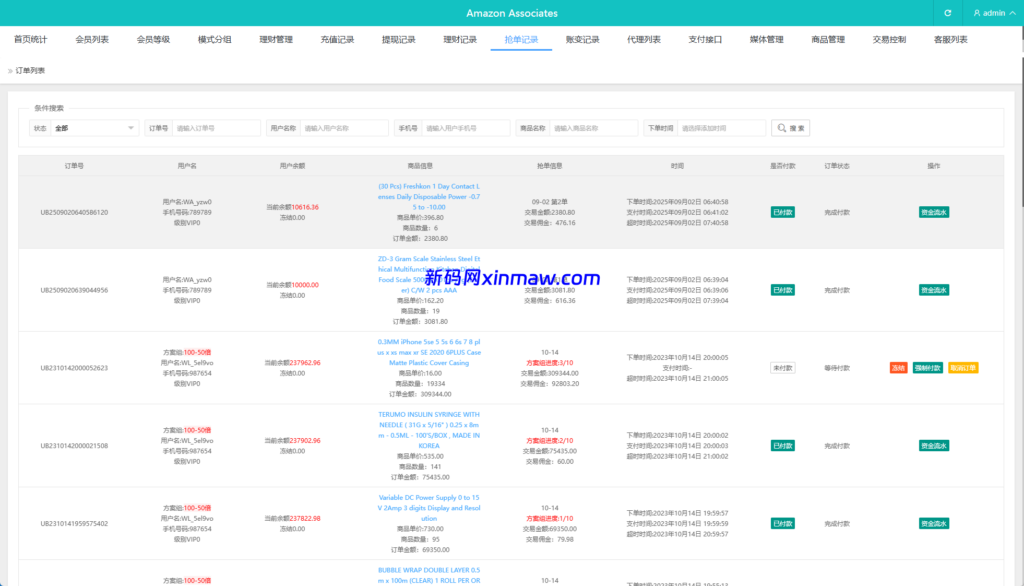Viewport: 1024px width, 586px height.
Task: Switch to the 会员列表 tab
Action: tap(94, 38)
